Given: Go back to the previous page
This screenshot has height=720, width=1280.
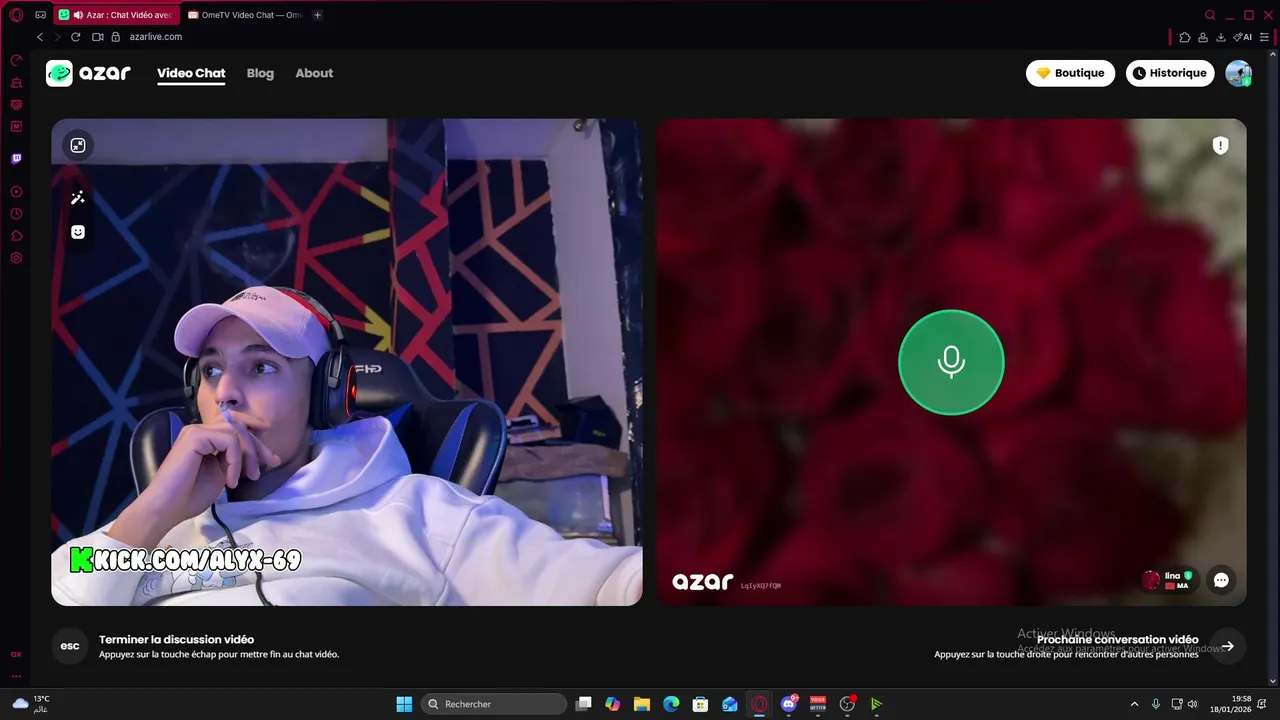Looking at the screenshot, I should click(40, 37).
